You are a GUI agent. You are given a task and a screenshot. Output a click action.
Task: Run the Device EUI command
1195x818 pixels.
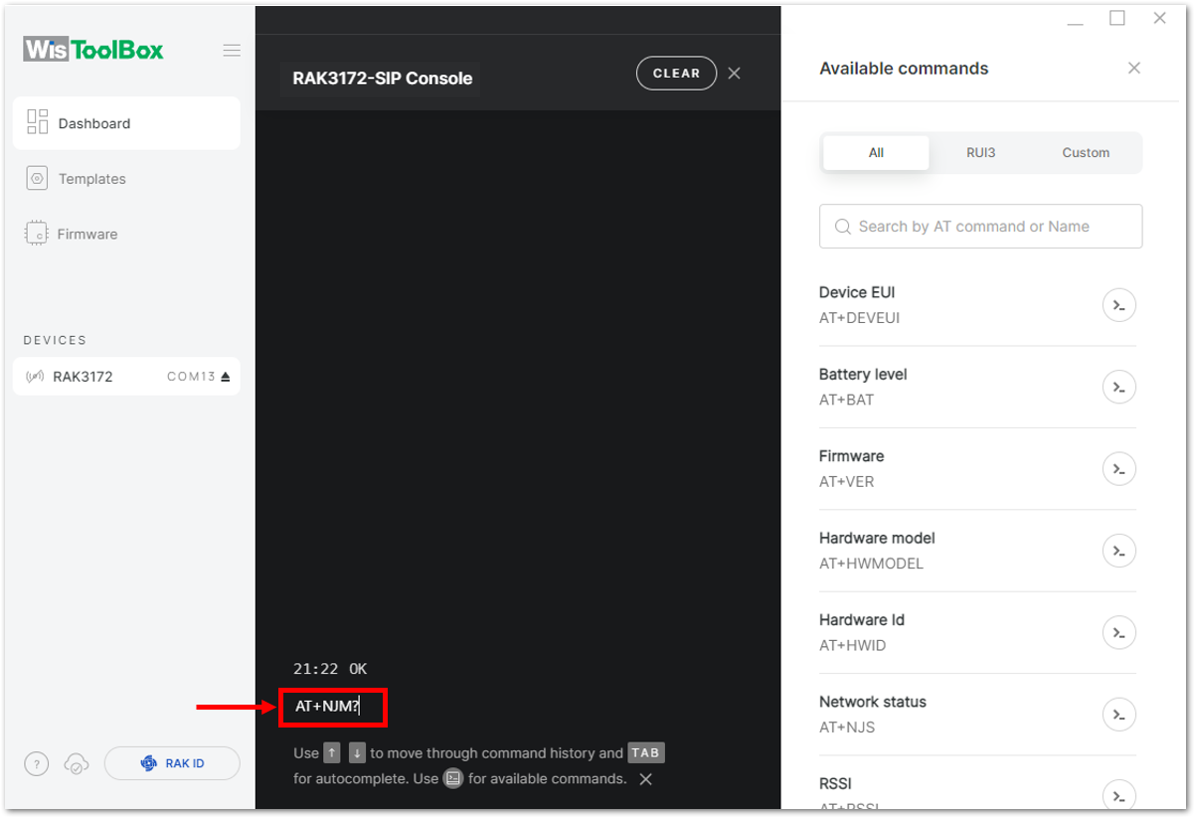point(1119,306)
